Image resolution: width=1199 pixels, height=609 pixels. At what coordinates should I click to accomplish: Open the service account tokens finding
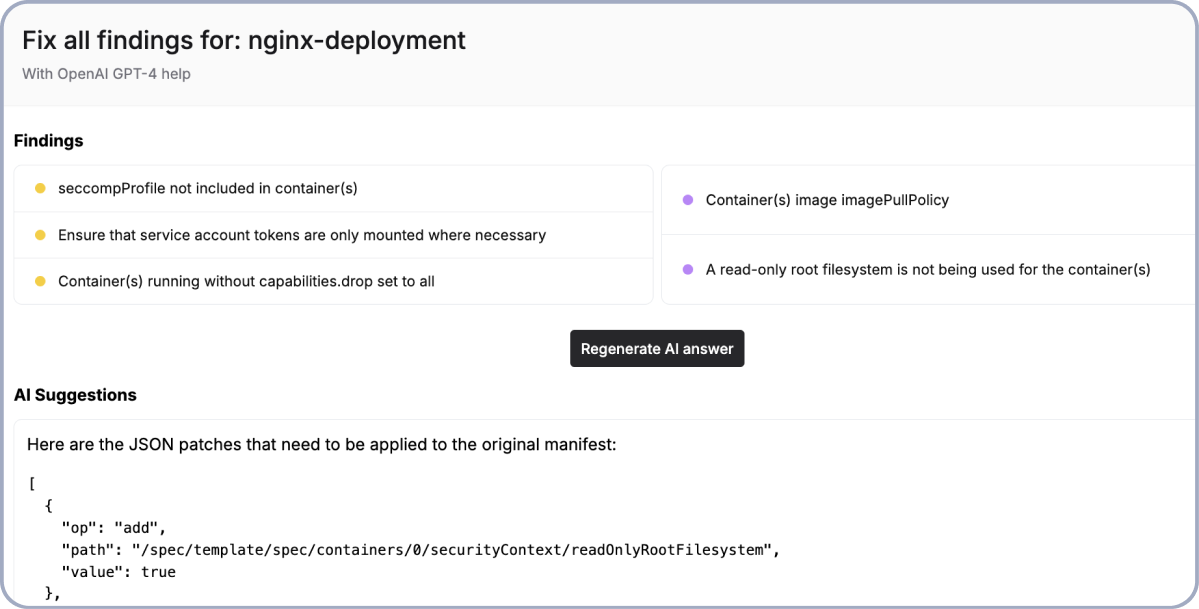[x=301, y=235]
